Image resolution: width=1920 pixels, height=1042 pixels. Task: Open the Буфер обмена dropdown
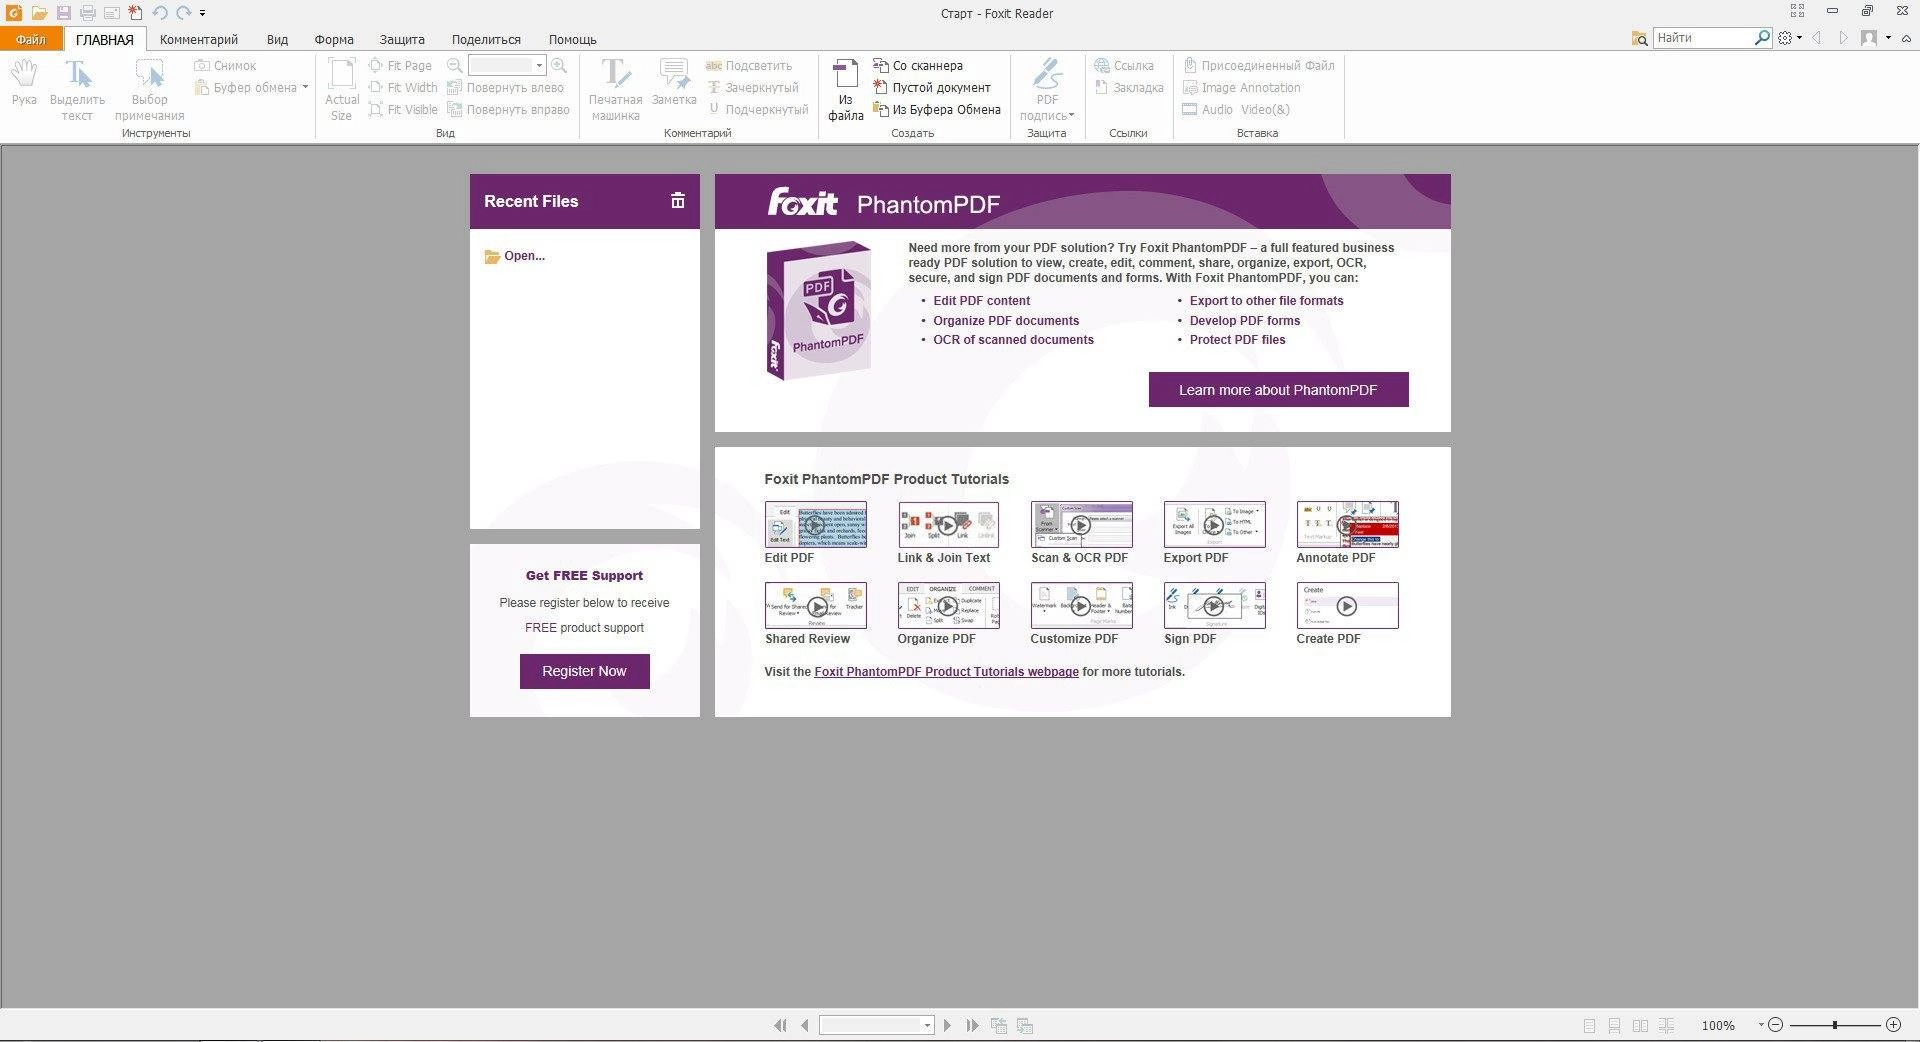click(252, 88)
